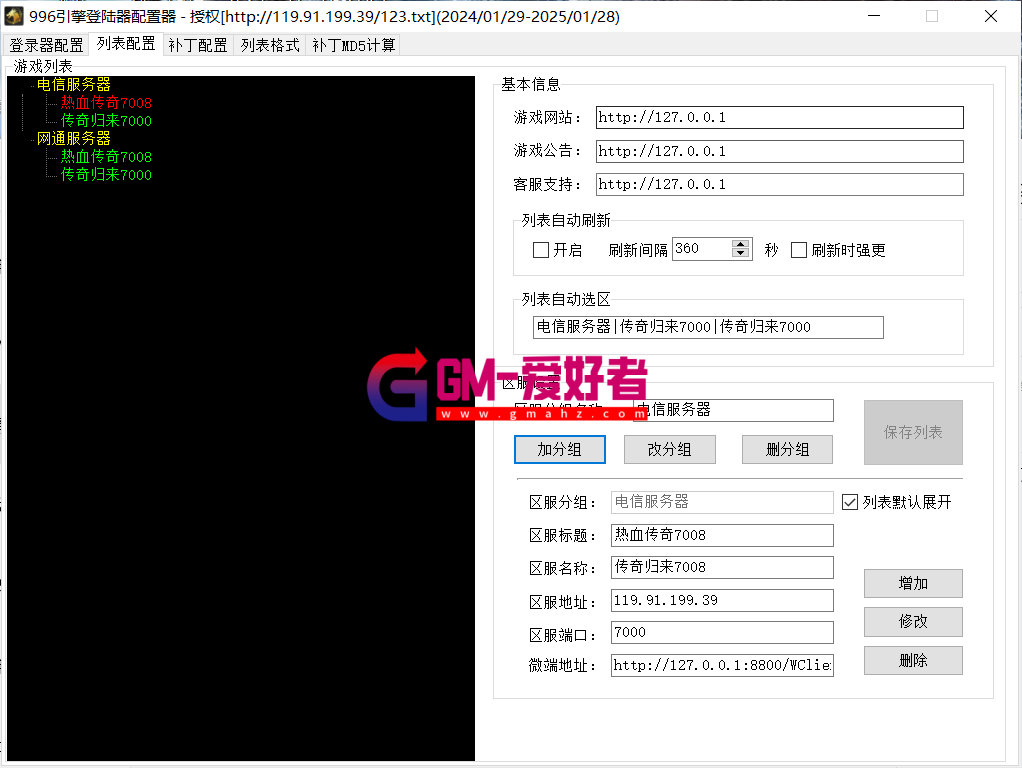The image size is (1022, 768).
Task: Click the 区服名称 field with 传奇归来7008
Action: (x=722, y=567)
